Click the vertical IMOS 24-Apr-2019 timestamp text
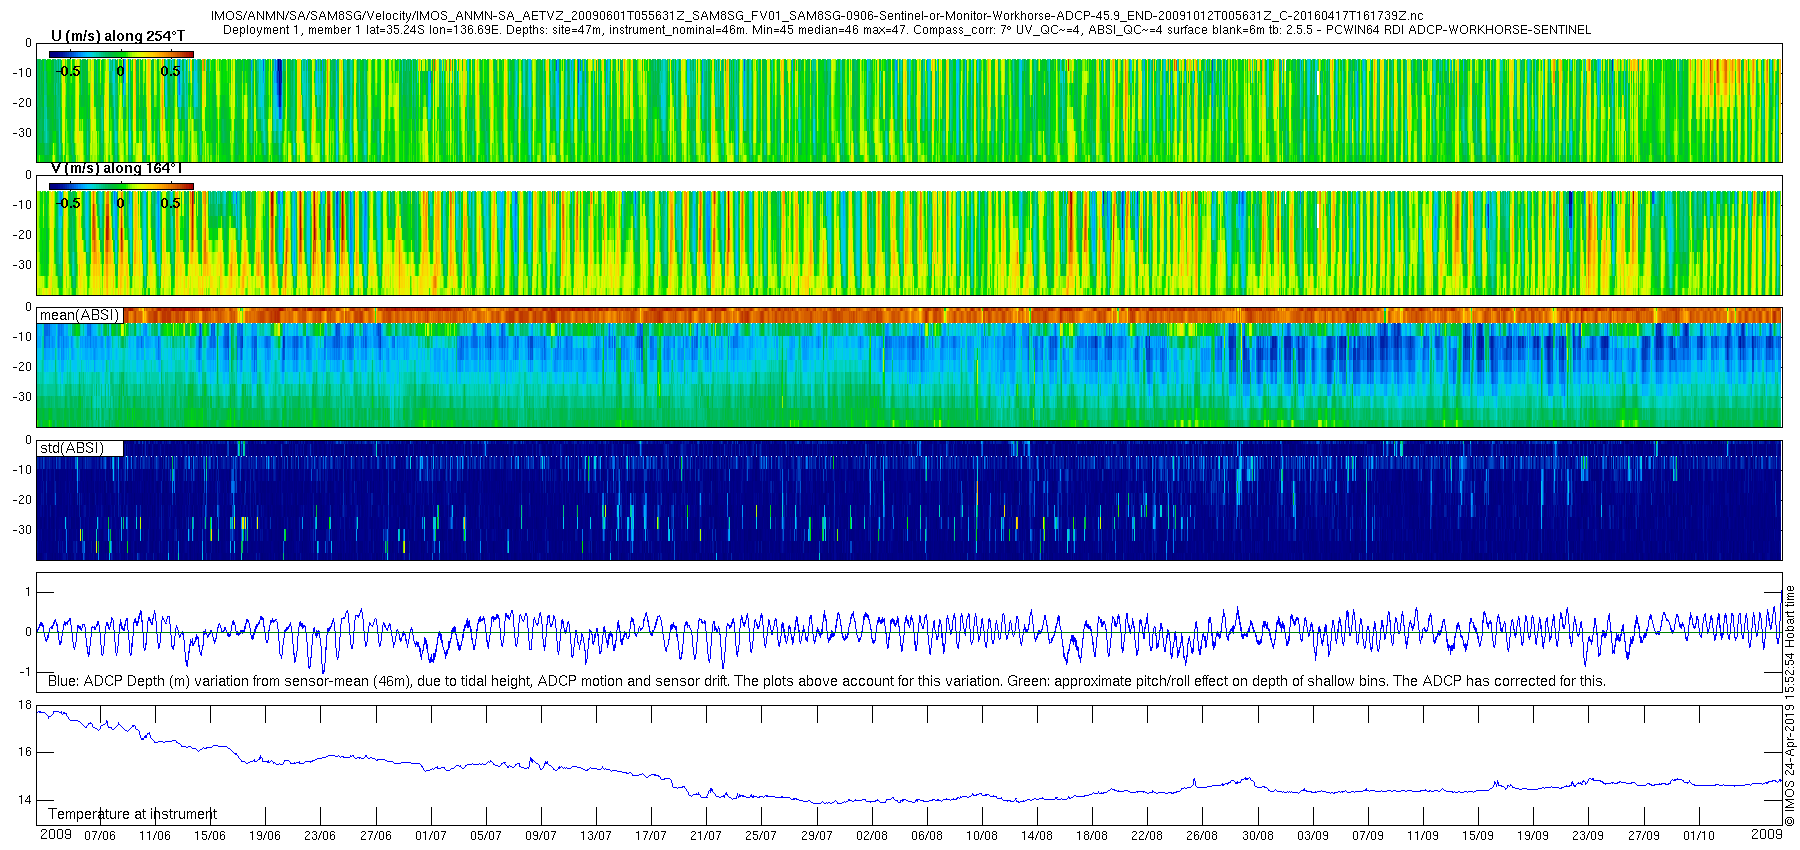The height and width of the screenshot is (850, 1800). (1790, 706)
